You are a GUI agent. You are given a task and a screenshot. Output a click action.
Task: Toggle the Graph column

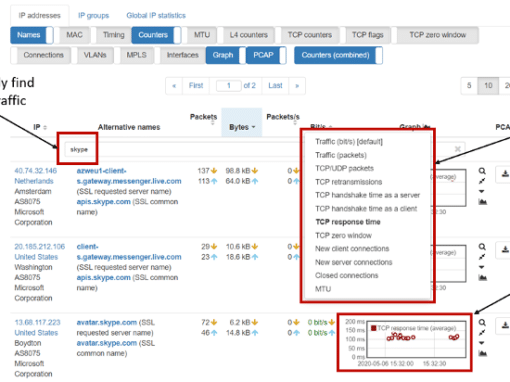[x=226, y=55]
